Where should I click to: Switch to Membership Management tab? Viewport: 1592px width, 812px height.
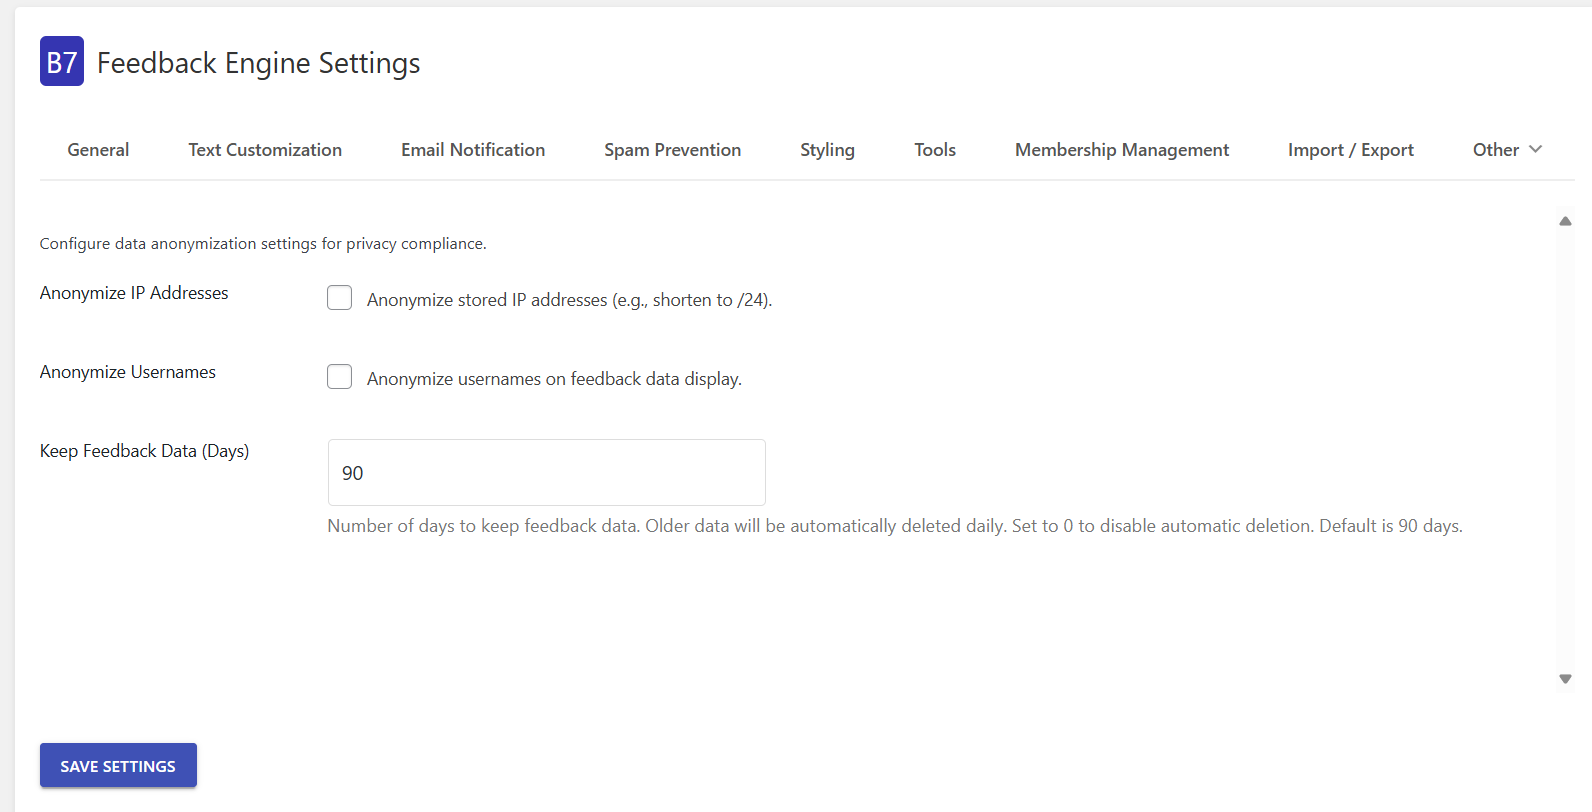(x=1122, y=149)
